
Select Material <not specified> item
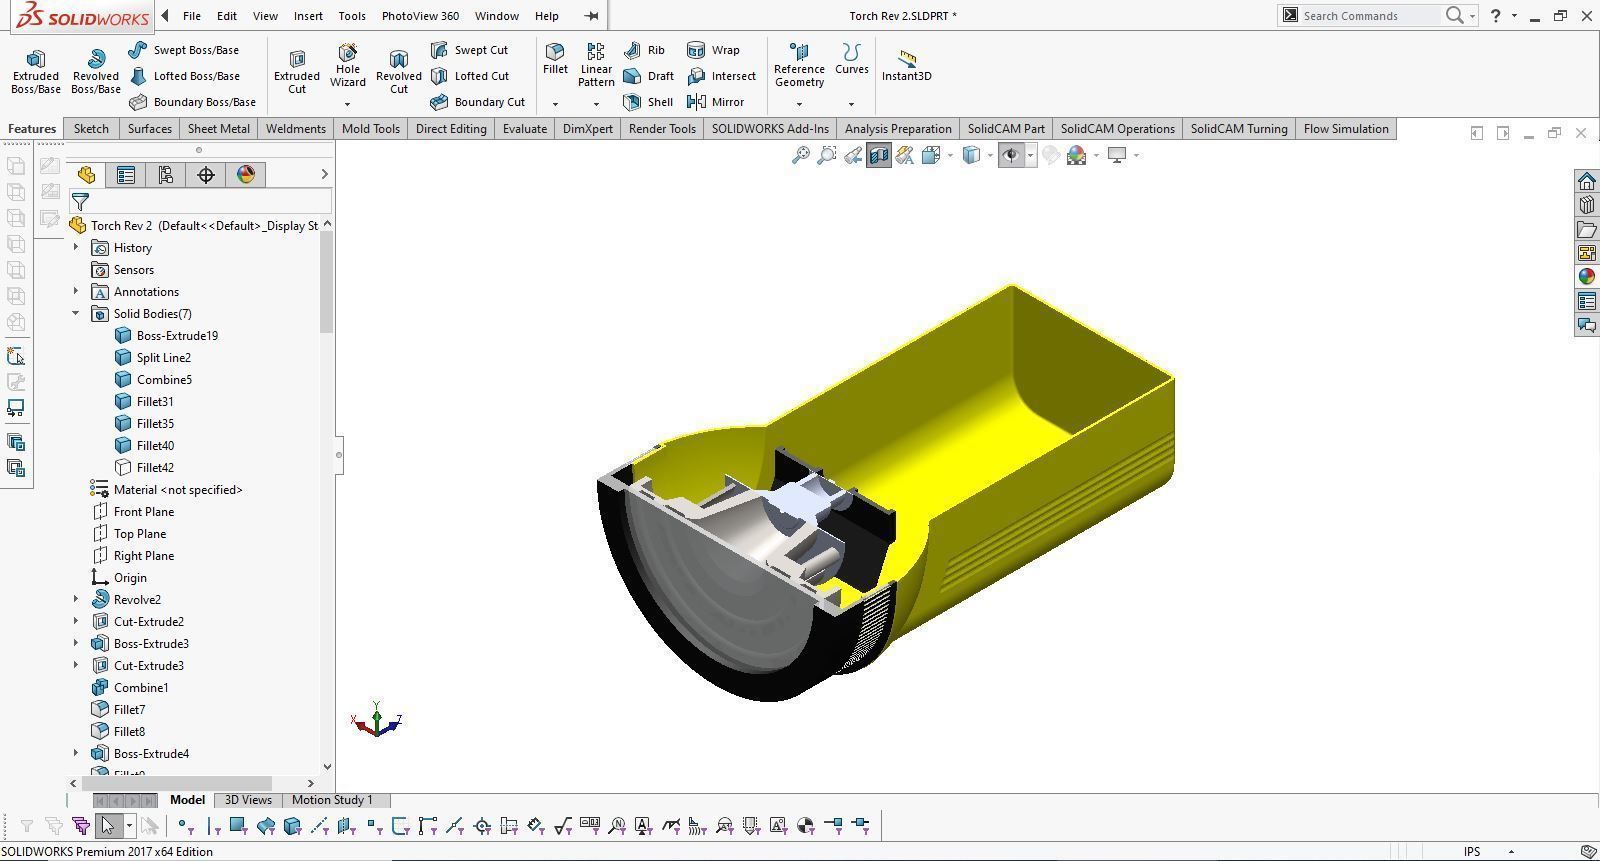[166, 489]
